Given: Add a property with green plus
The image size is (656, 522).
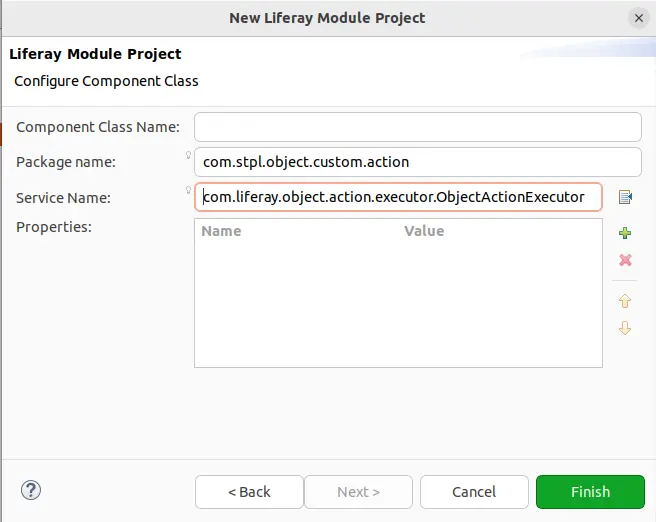Looking at the screenshot, I should 625,233.
